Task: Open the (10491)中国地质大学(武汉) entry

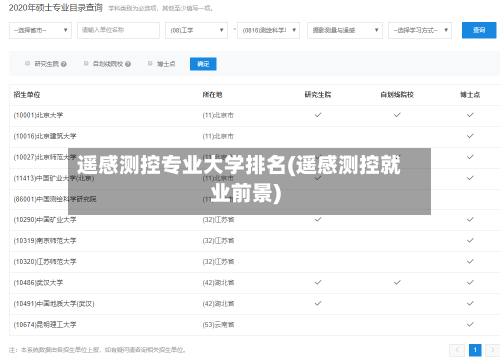Action: [54, 304]
